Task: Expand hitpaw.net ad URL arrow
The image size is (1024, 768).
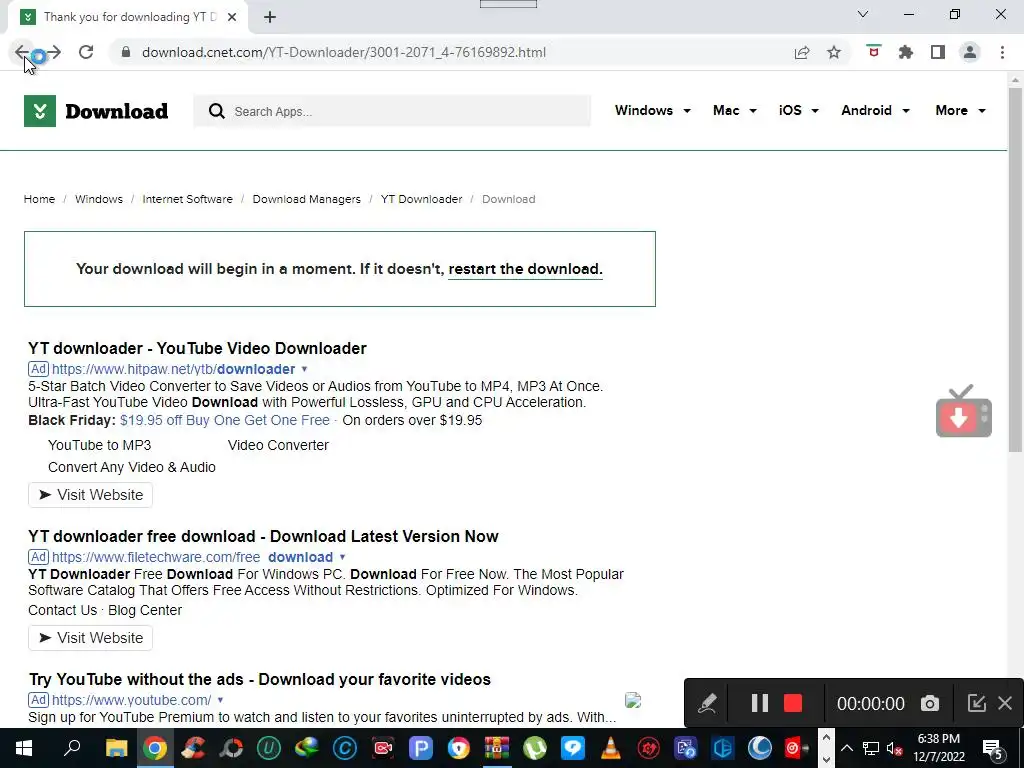Action: pos(304,369)
